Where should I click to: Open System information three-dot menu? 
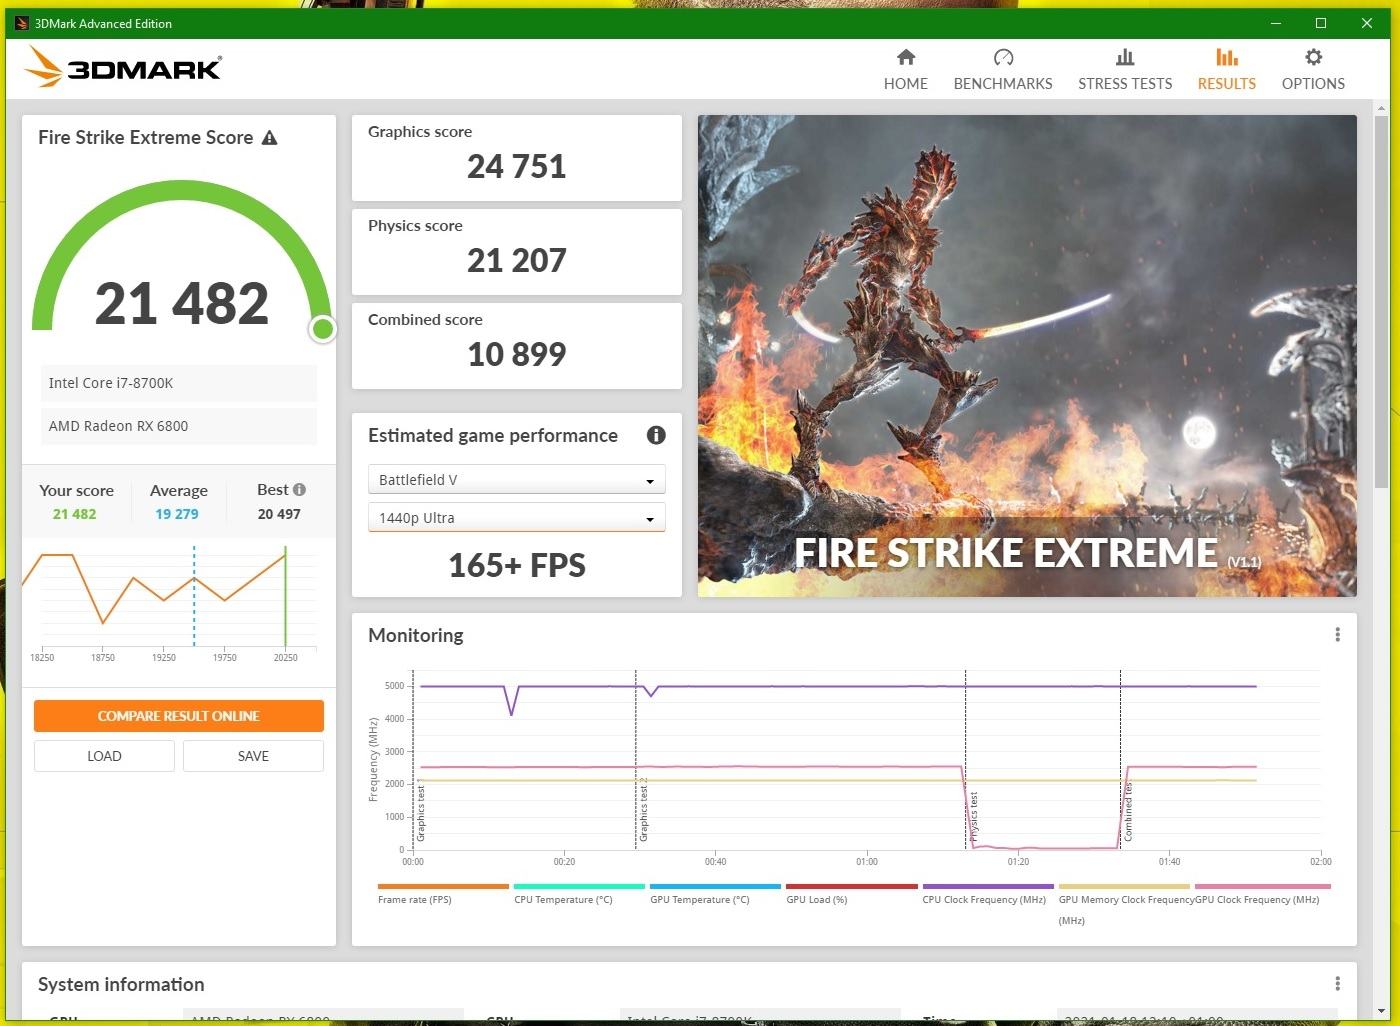(x=1337, y=984)
